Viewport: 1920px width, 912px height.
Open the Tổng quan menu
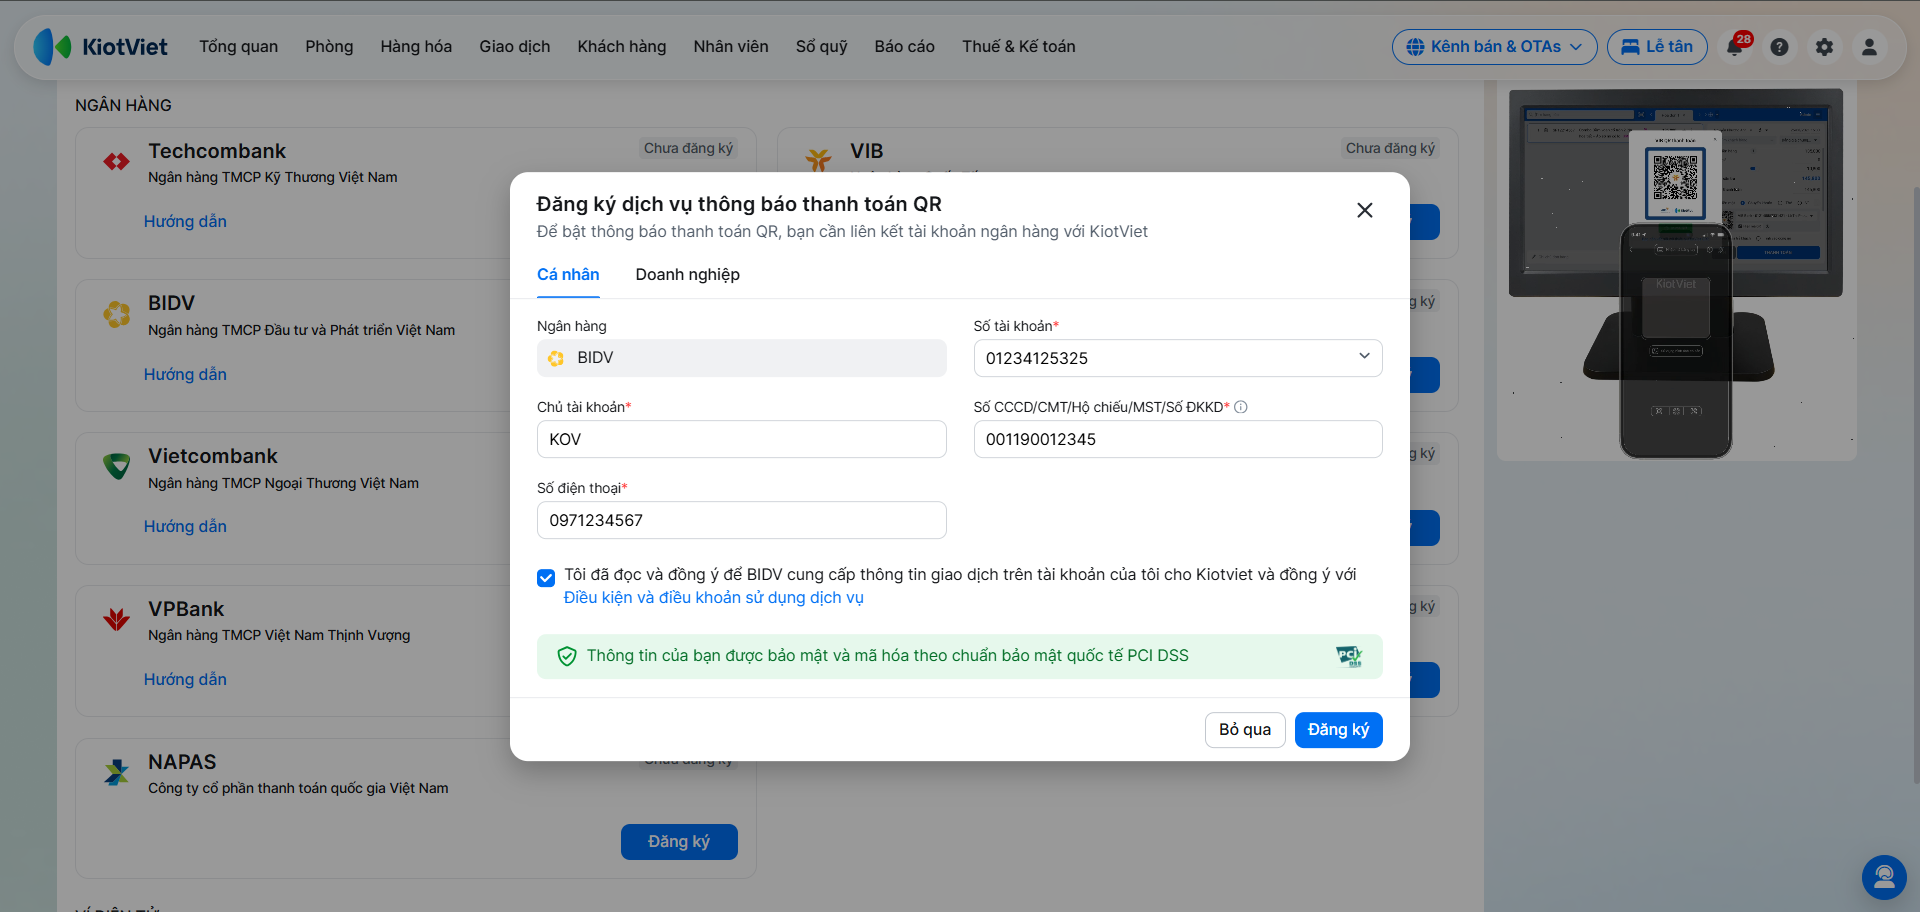239,47
